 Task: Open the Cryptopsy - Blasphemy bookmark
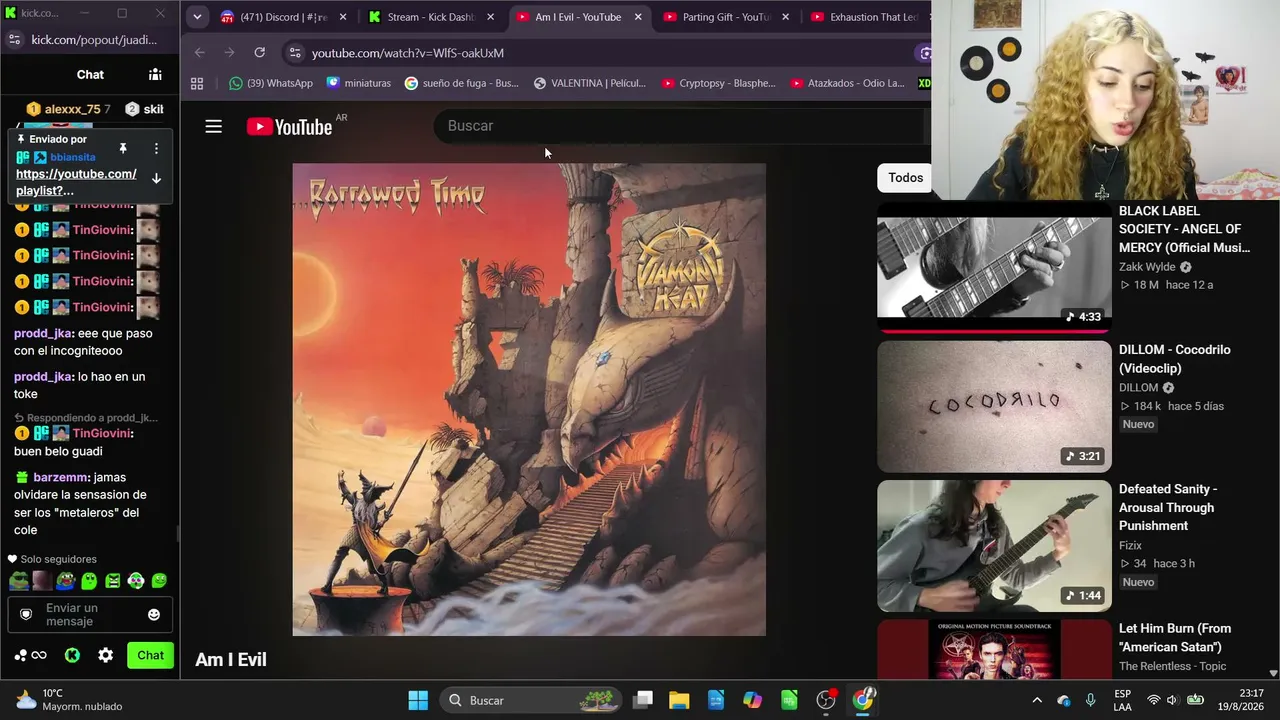[718, 83]
